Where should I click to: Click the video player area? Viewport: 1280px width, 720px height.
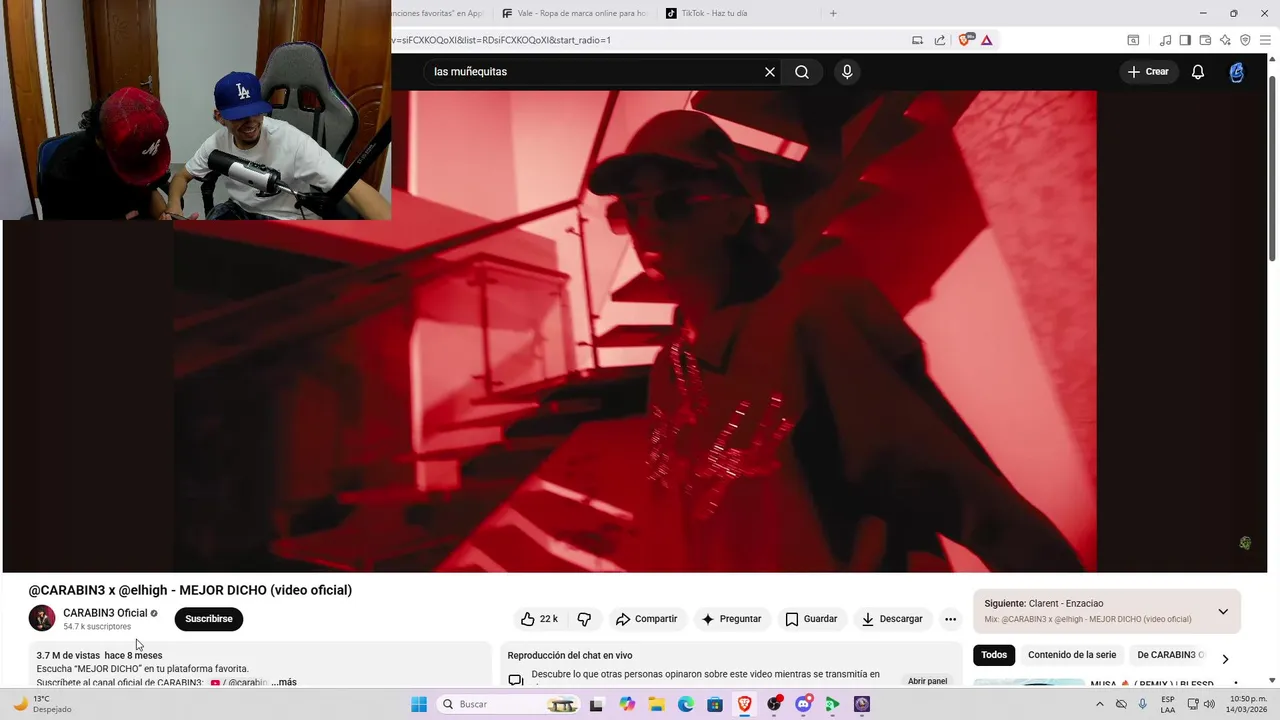(635, 331)
